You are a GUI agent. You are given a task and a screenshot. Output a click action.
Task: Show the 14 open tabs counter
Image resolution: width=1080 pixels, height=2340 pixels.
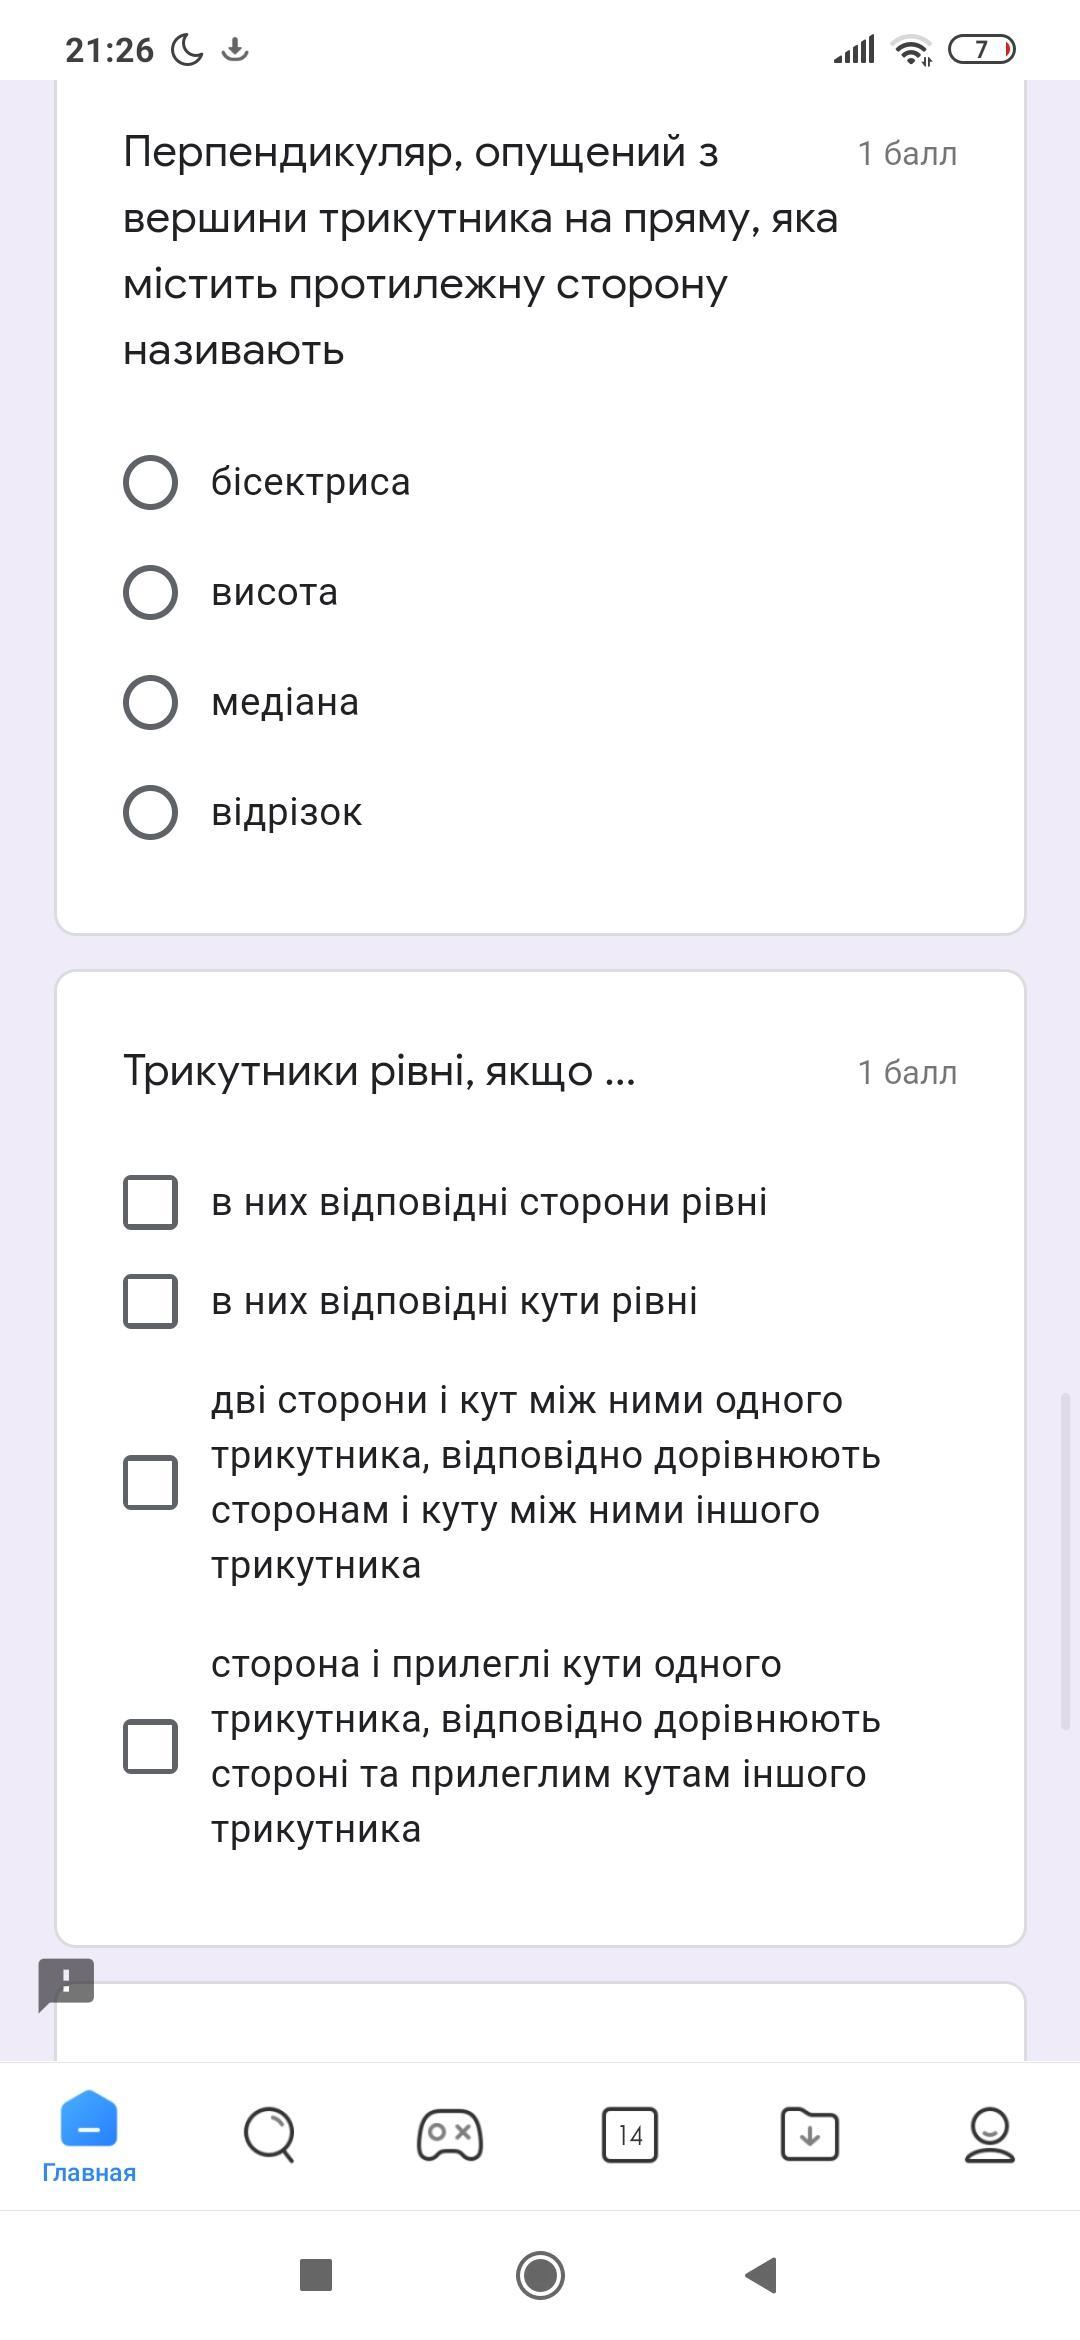(x=629, y=2135)
